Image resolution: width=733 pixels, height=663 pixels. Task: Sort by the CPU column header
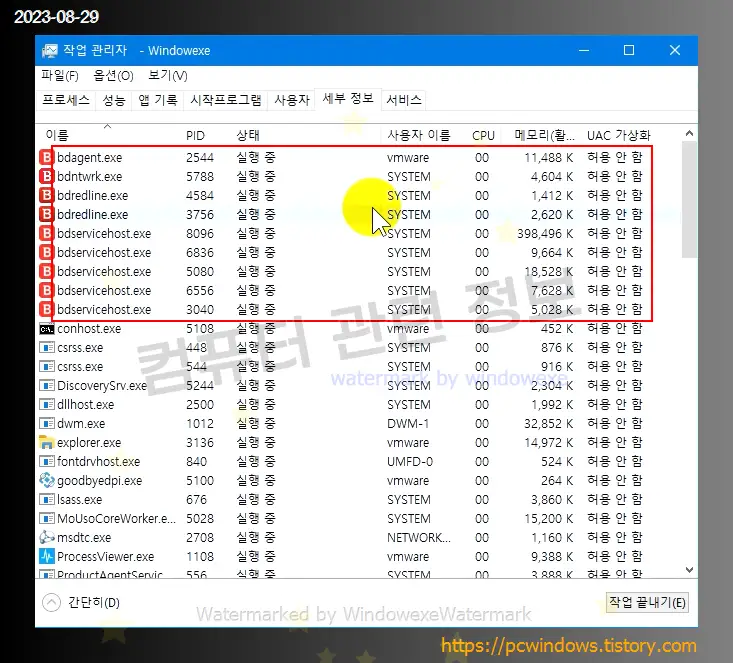point(483,136)
